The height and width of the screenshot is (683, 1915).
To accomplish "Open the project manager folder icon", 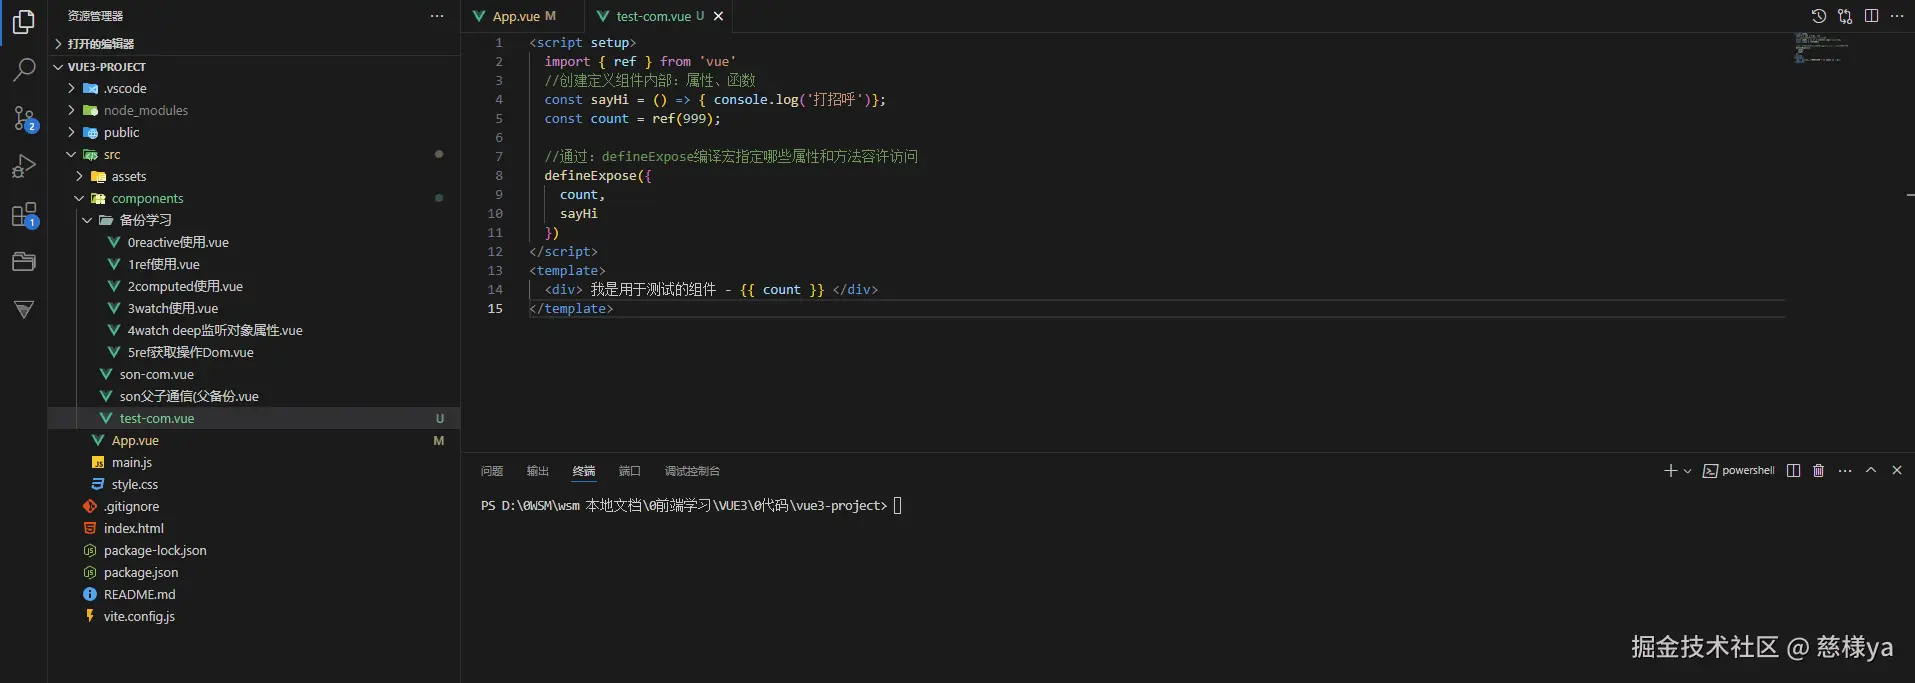I will [x=24, y=262].
